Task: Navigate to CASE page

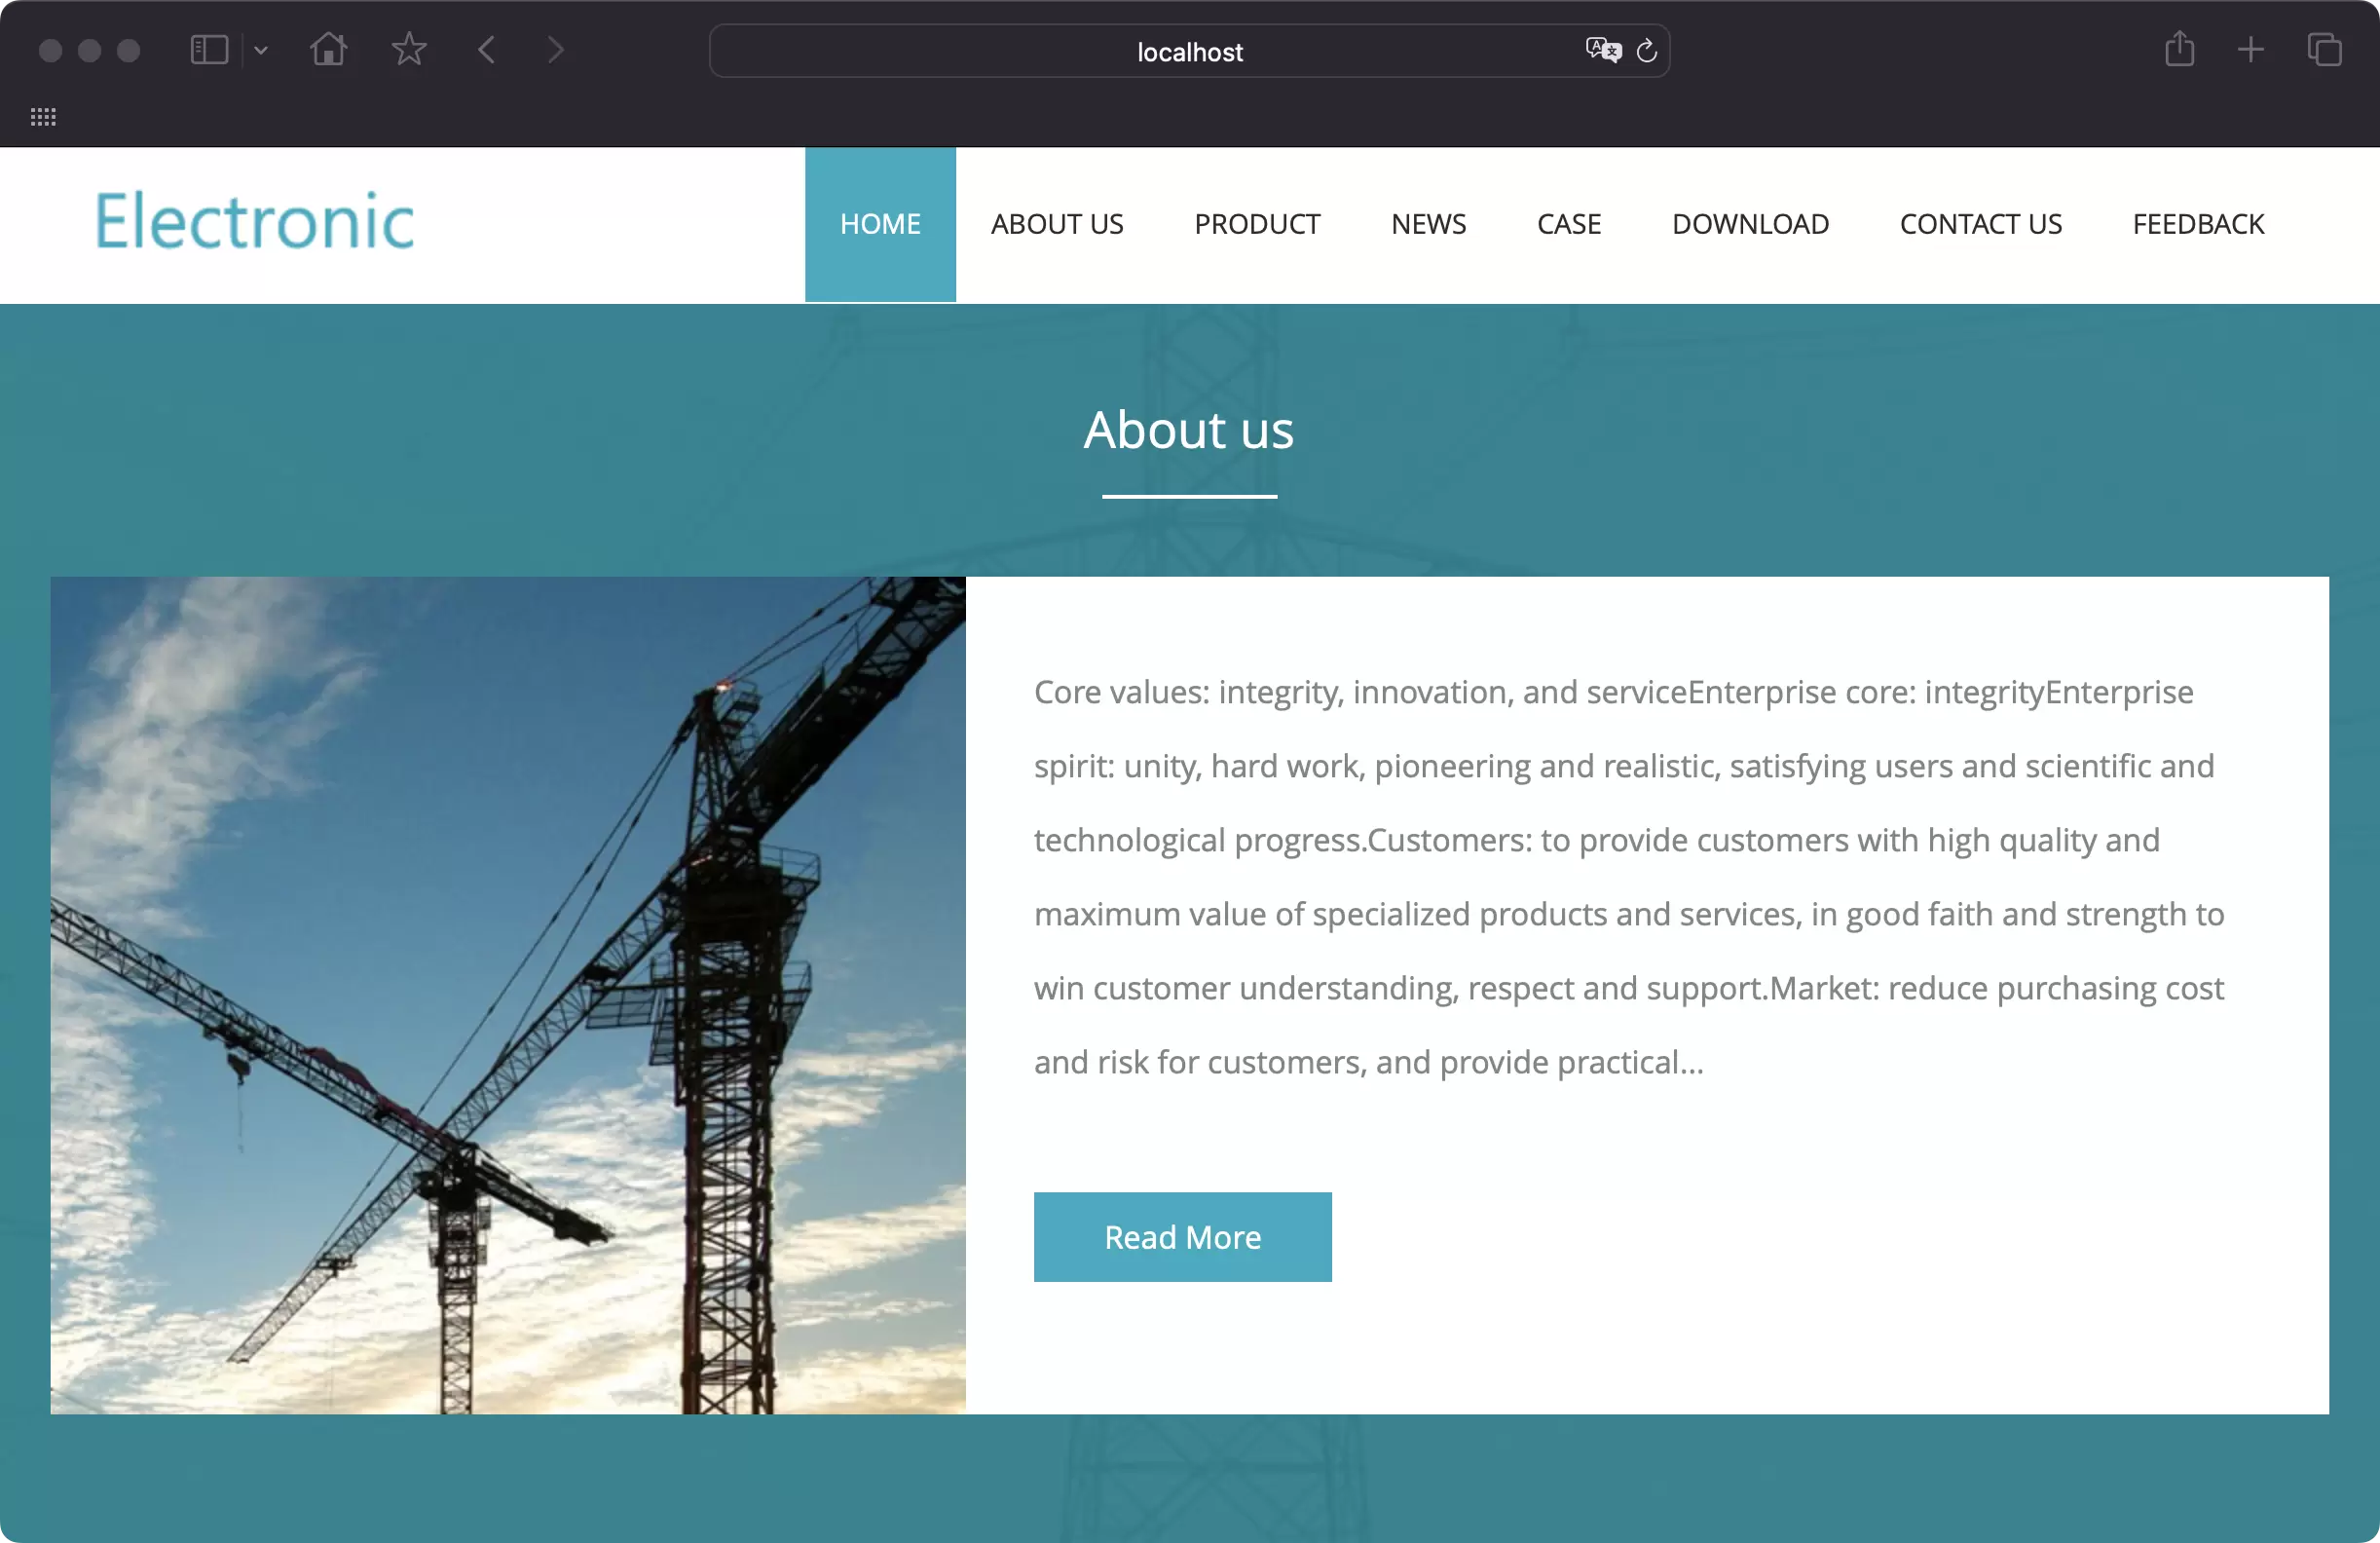Action: click(1567, 222)
